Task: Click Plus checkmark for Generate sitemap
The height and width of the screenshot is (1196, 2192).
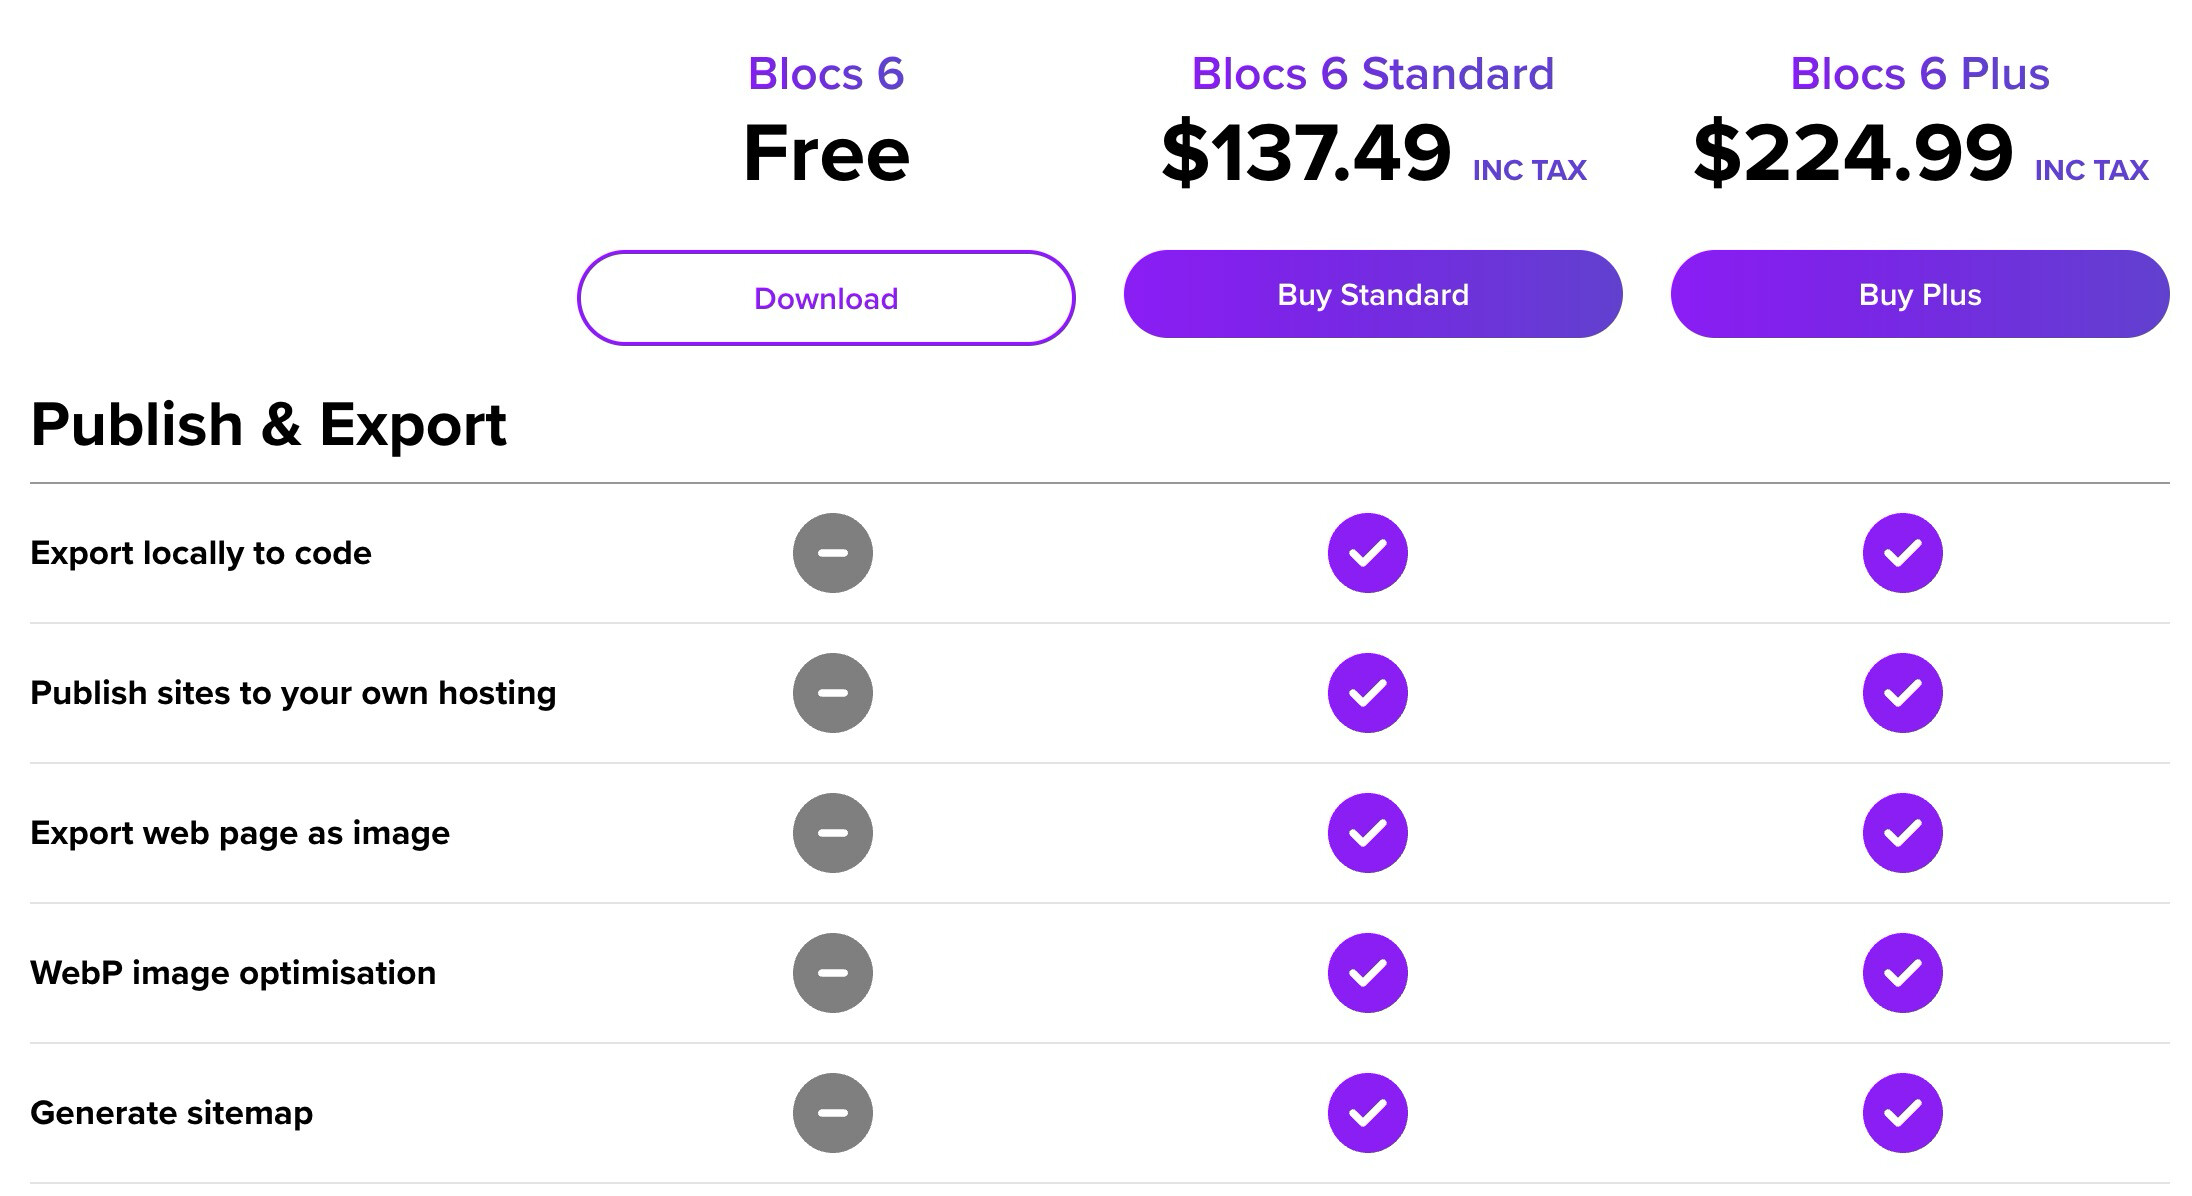Action: [x=1902, y=1113]
